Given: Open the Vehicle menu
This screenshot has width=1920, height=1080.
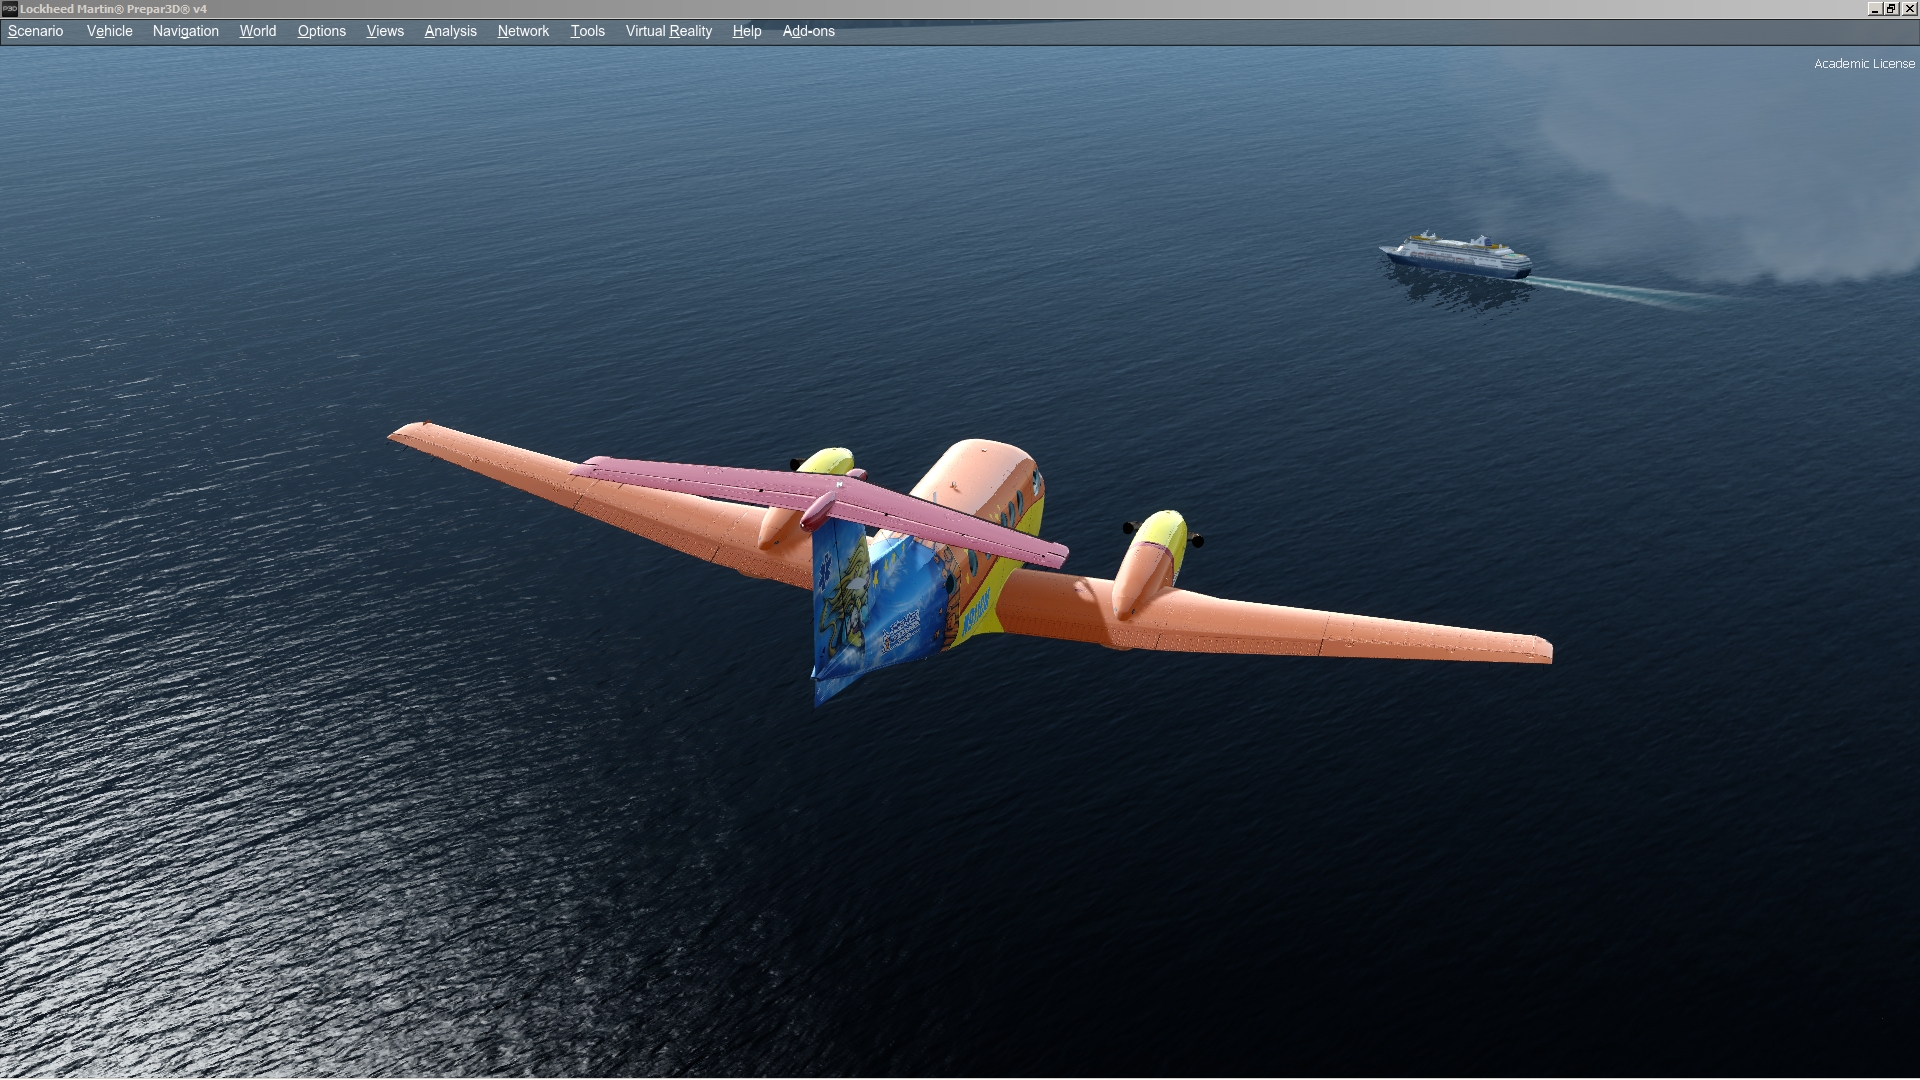Looking at the screenshot, I should pyautogui.click(x=109, y=31).
